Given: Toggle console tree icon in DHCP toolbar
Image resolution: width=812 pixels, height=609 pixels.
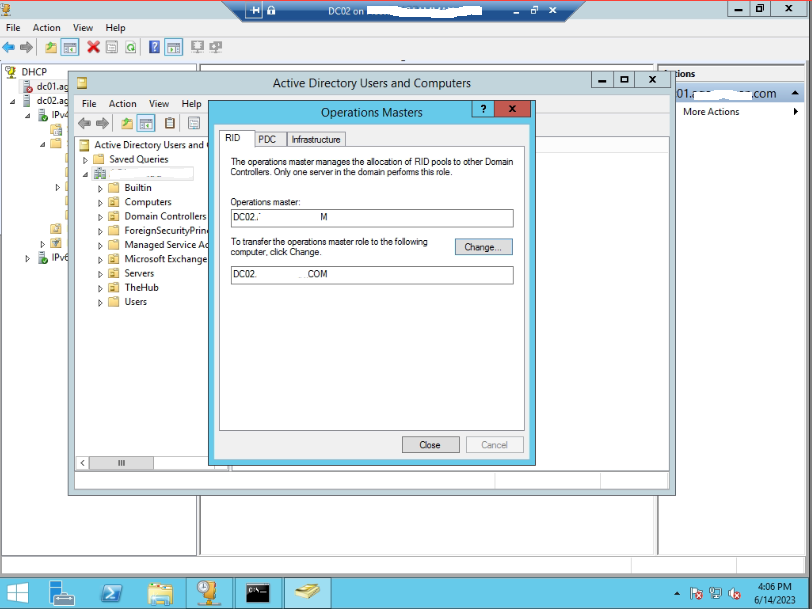Looking at the screenshot, I should point(70,48).
